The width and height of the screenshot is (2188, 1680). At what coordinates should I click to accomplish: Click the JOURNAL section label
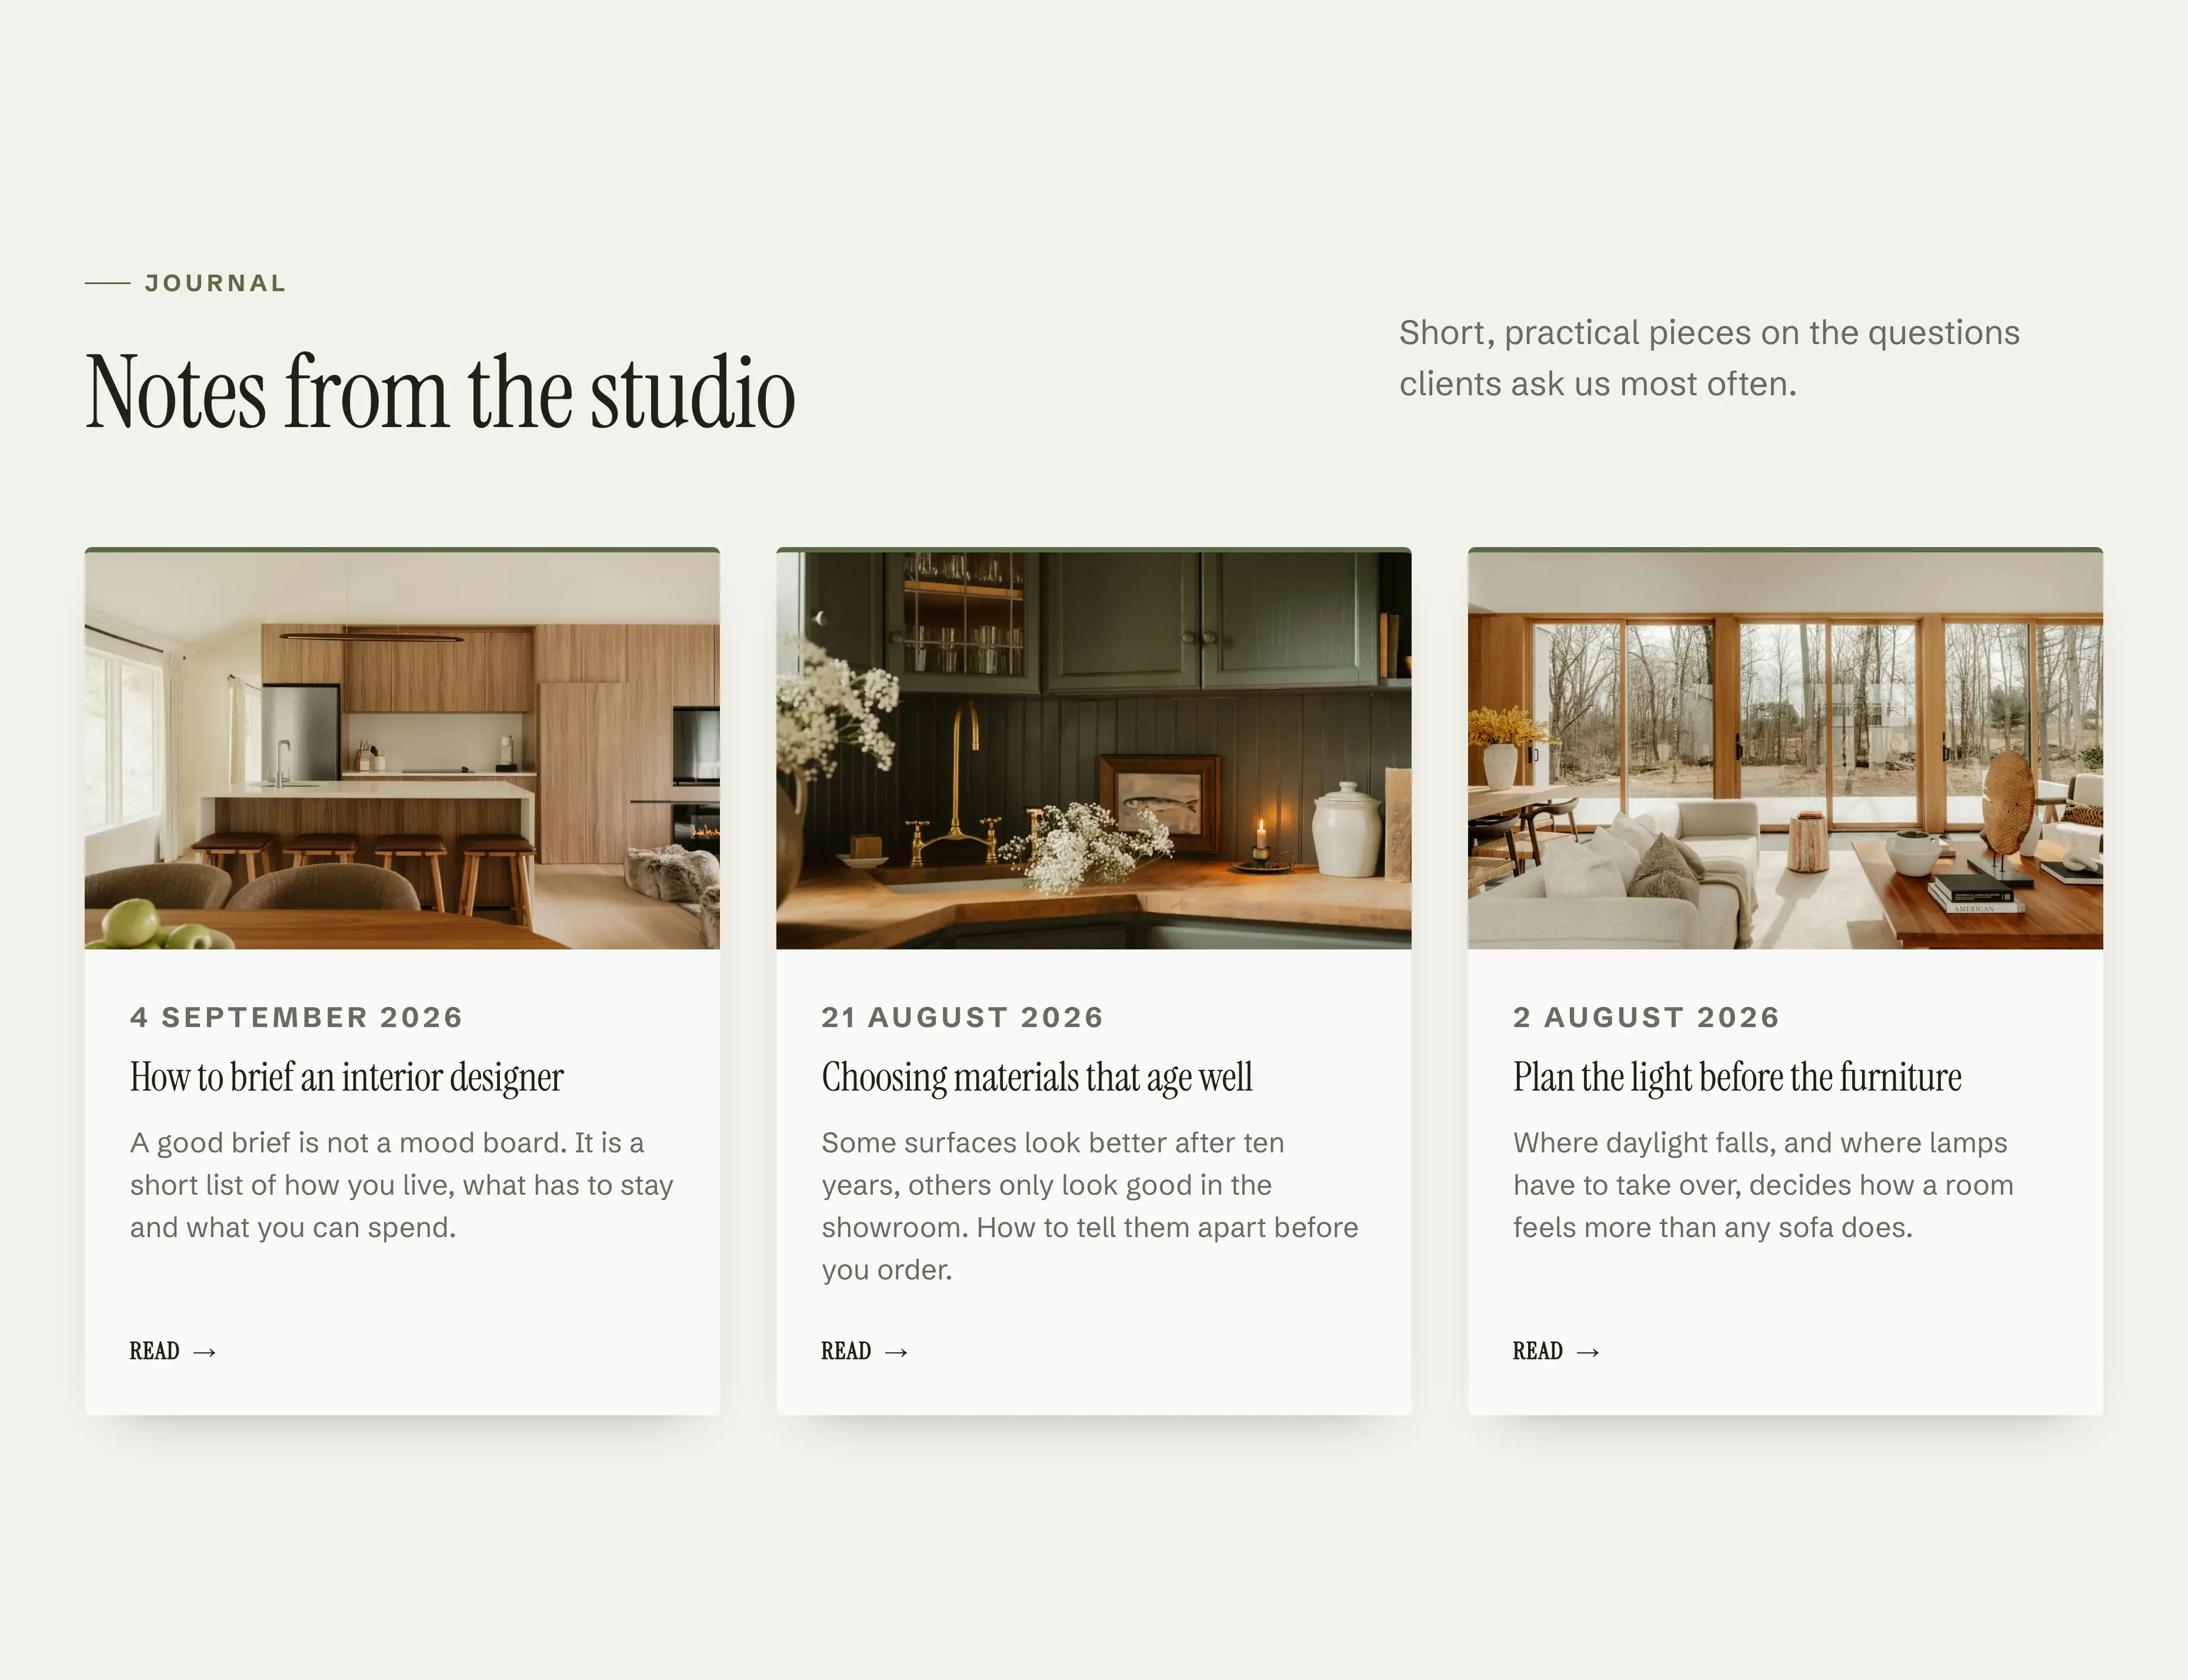(216, 283)
